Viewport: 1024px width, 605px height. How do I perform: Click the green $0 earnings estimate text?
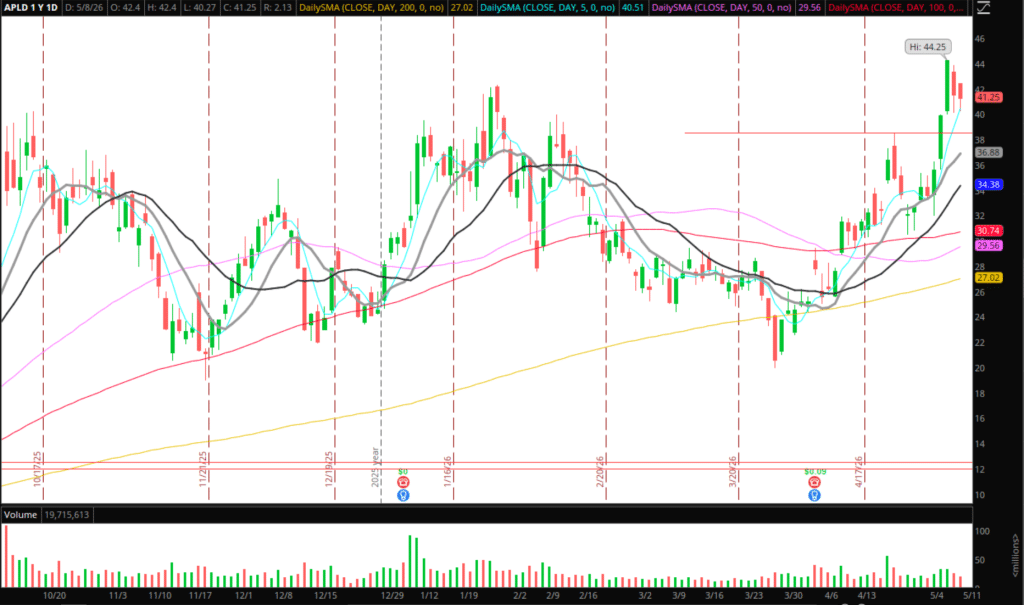click(403, 471)
